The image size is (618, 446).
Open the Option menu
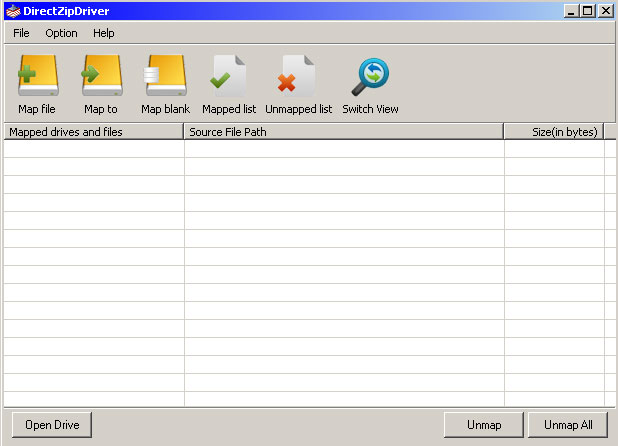pyautogui.click(x=61, y=33)
